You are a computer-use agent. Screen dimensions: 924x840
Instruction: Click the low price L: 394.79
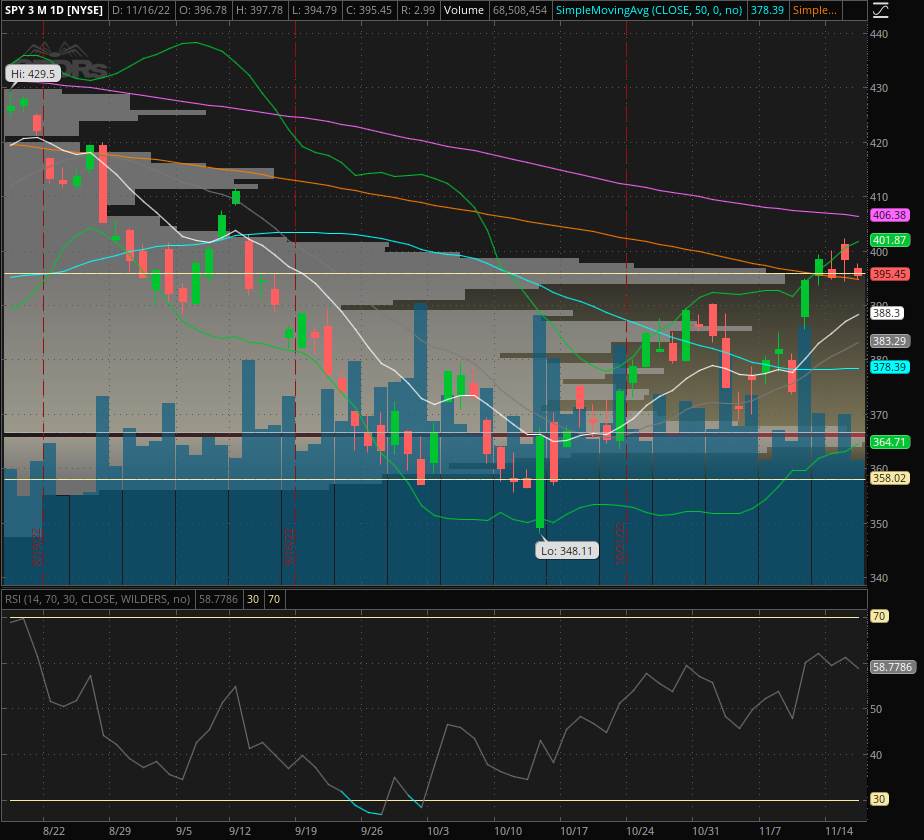click(x=314, y=10)
